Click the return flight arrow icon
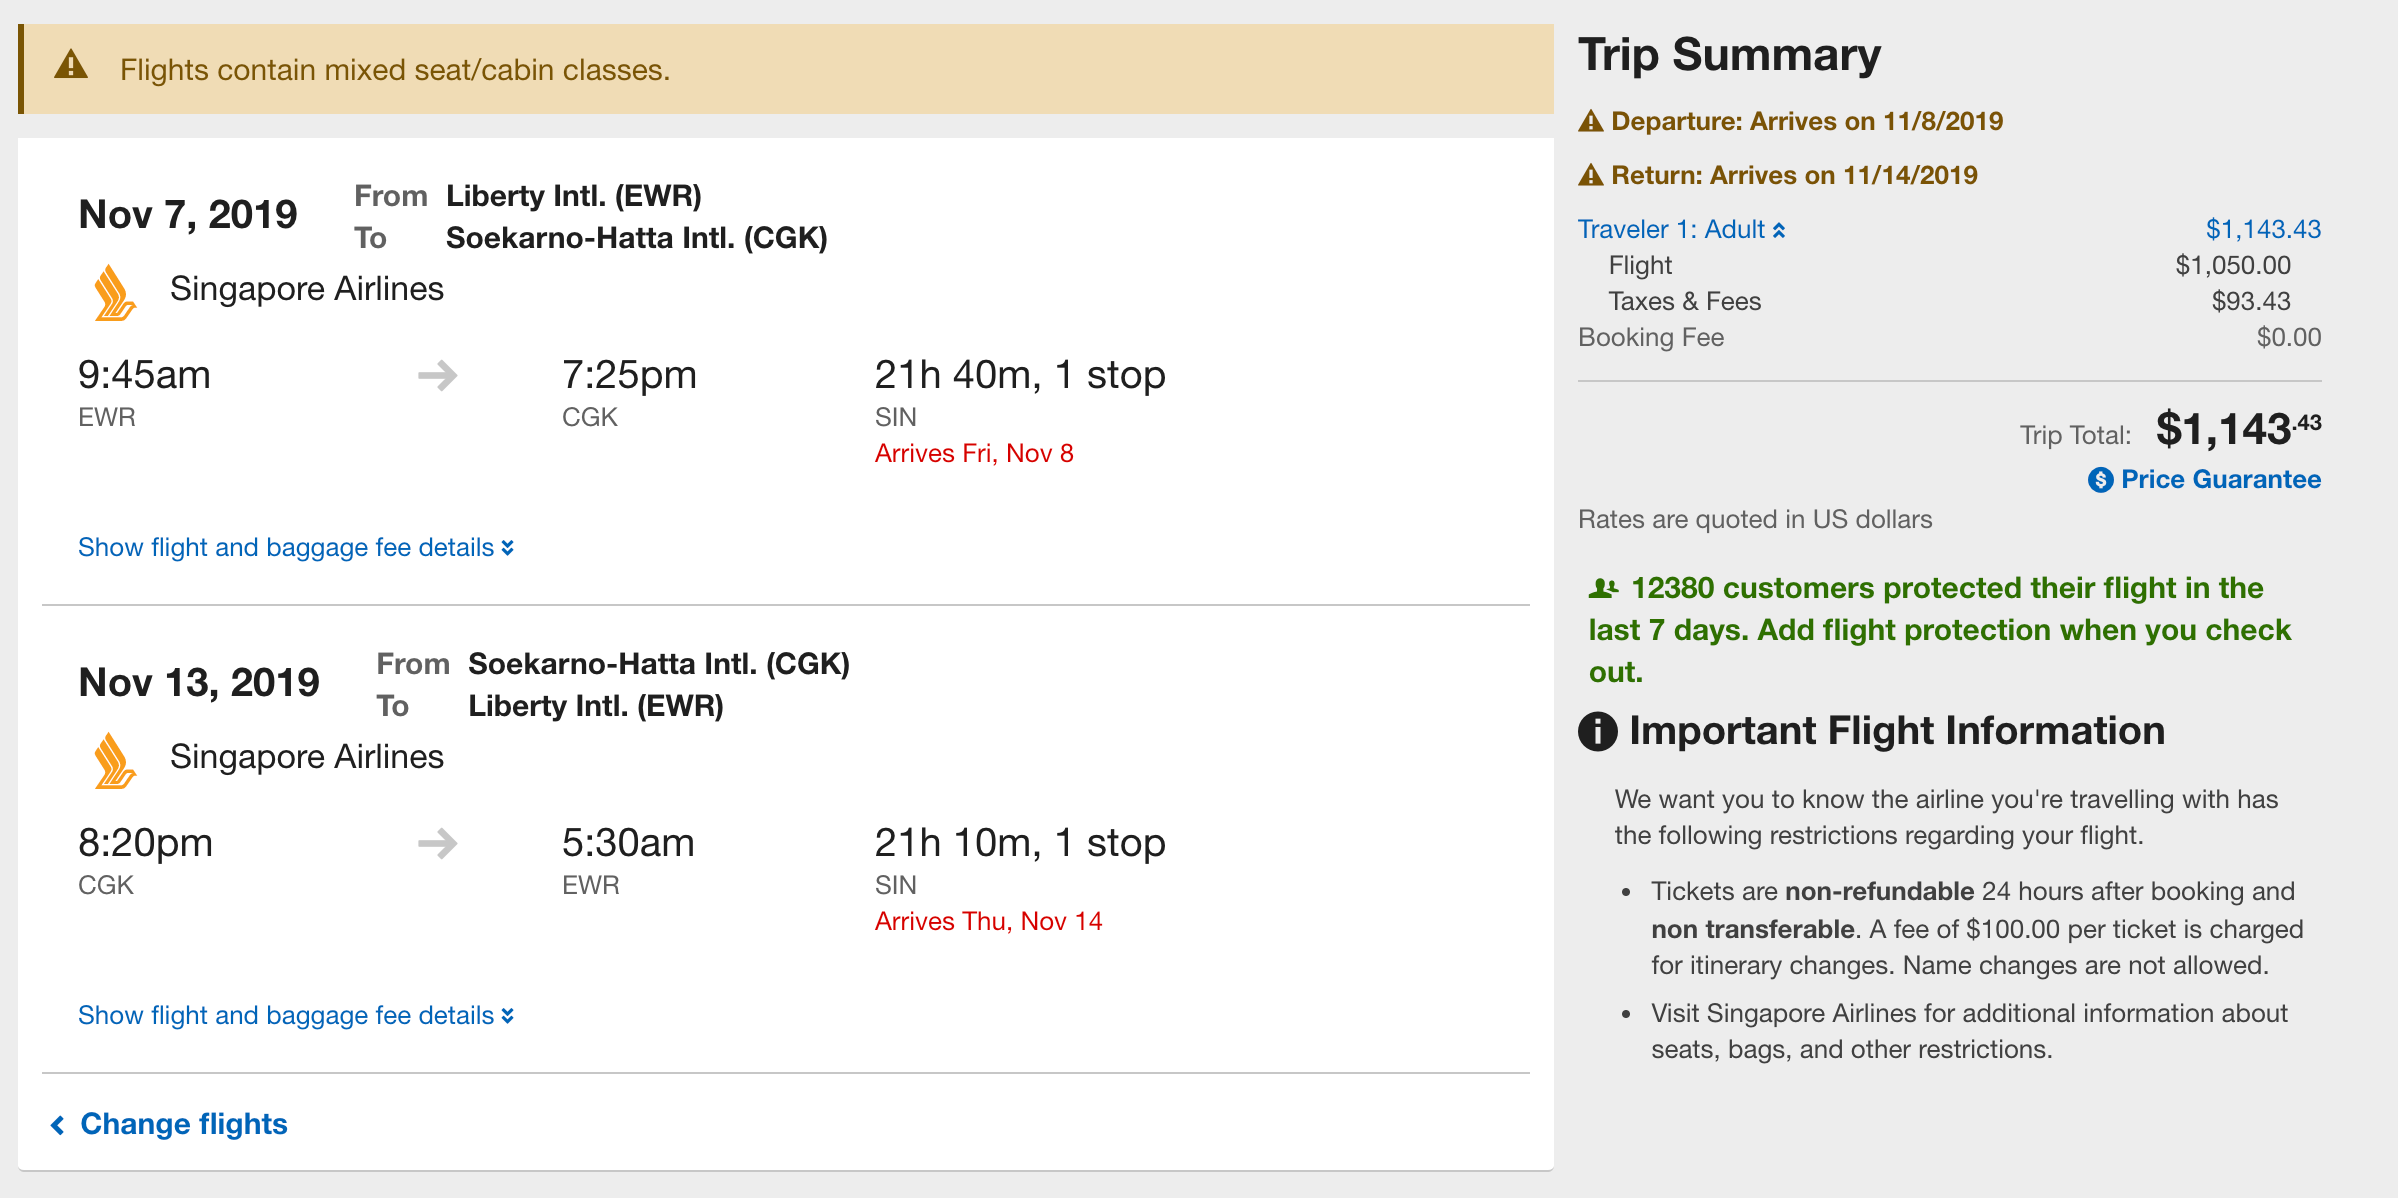Image resolution: width=2398 pixels, height=1198 pixels. point(437,844)
